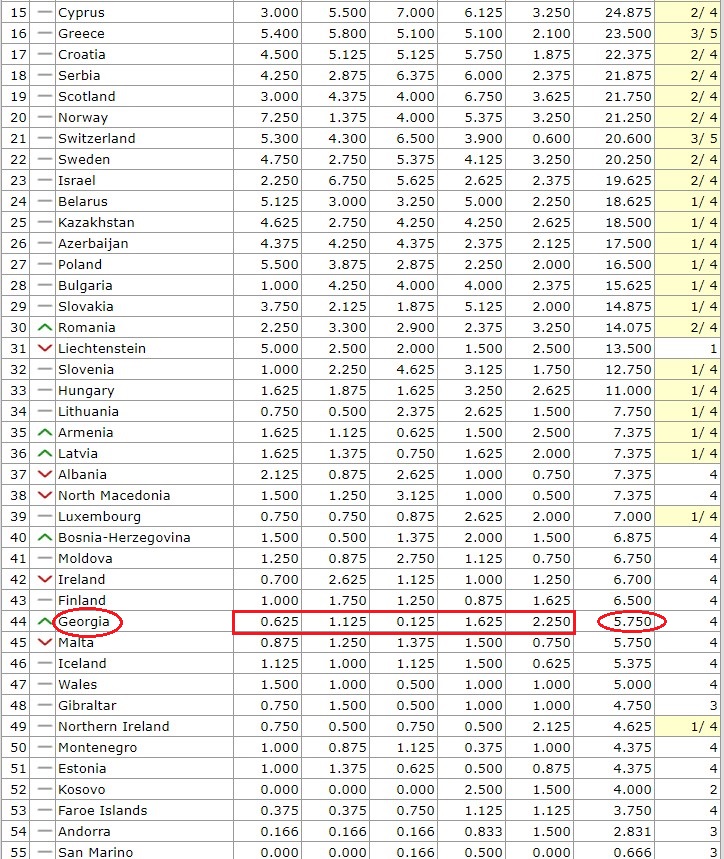The height and width of the screenshot is (859, 724).
Task: Click the country name Moldova
Action: click(x=85, y=558)
